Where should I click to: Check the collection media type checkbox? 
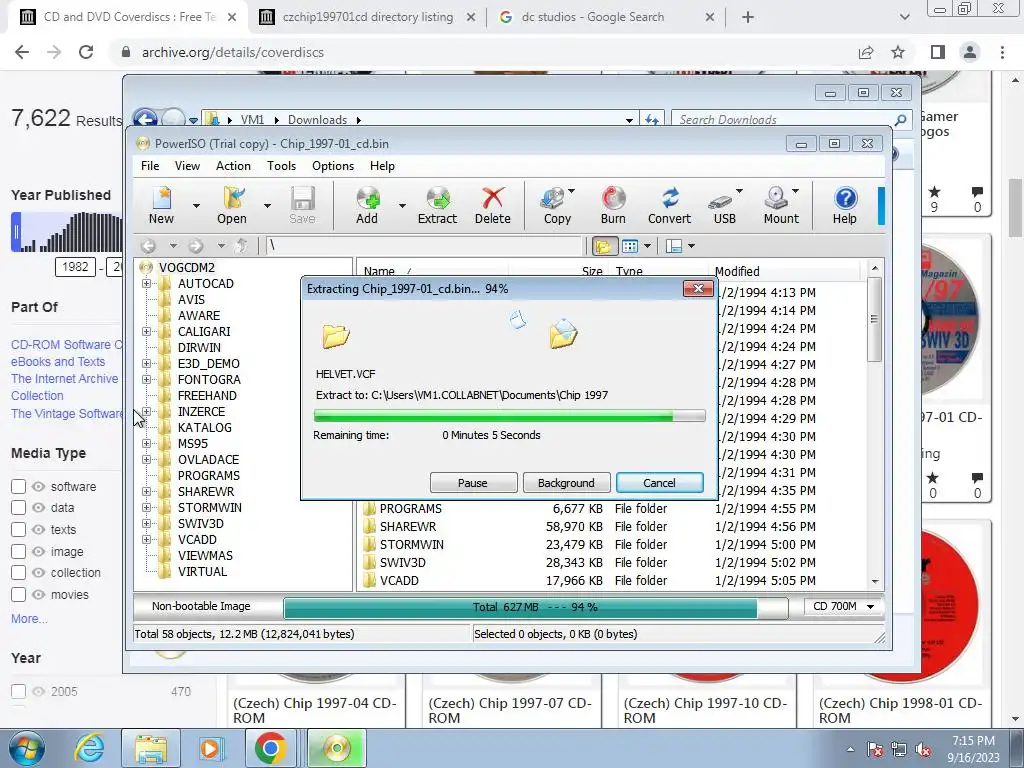click(x=18, y=573)
